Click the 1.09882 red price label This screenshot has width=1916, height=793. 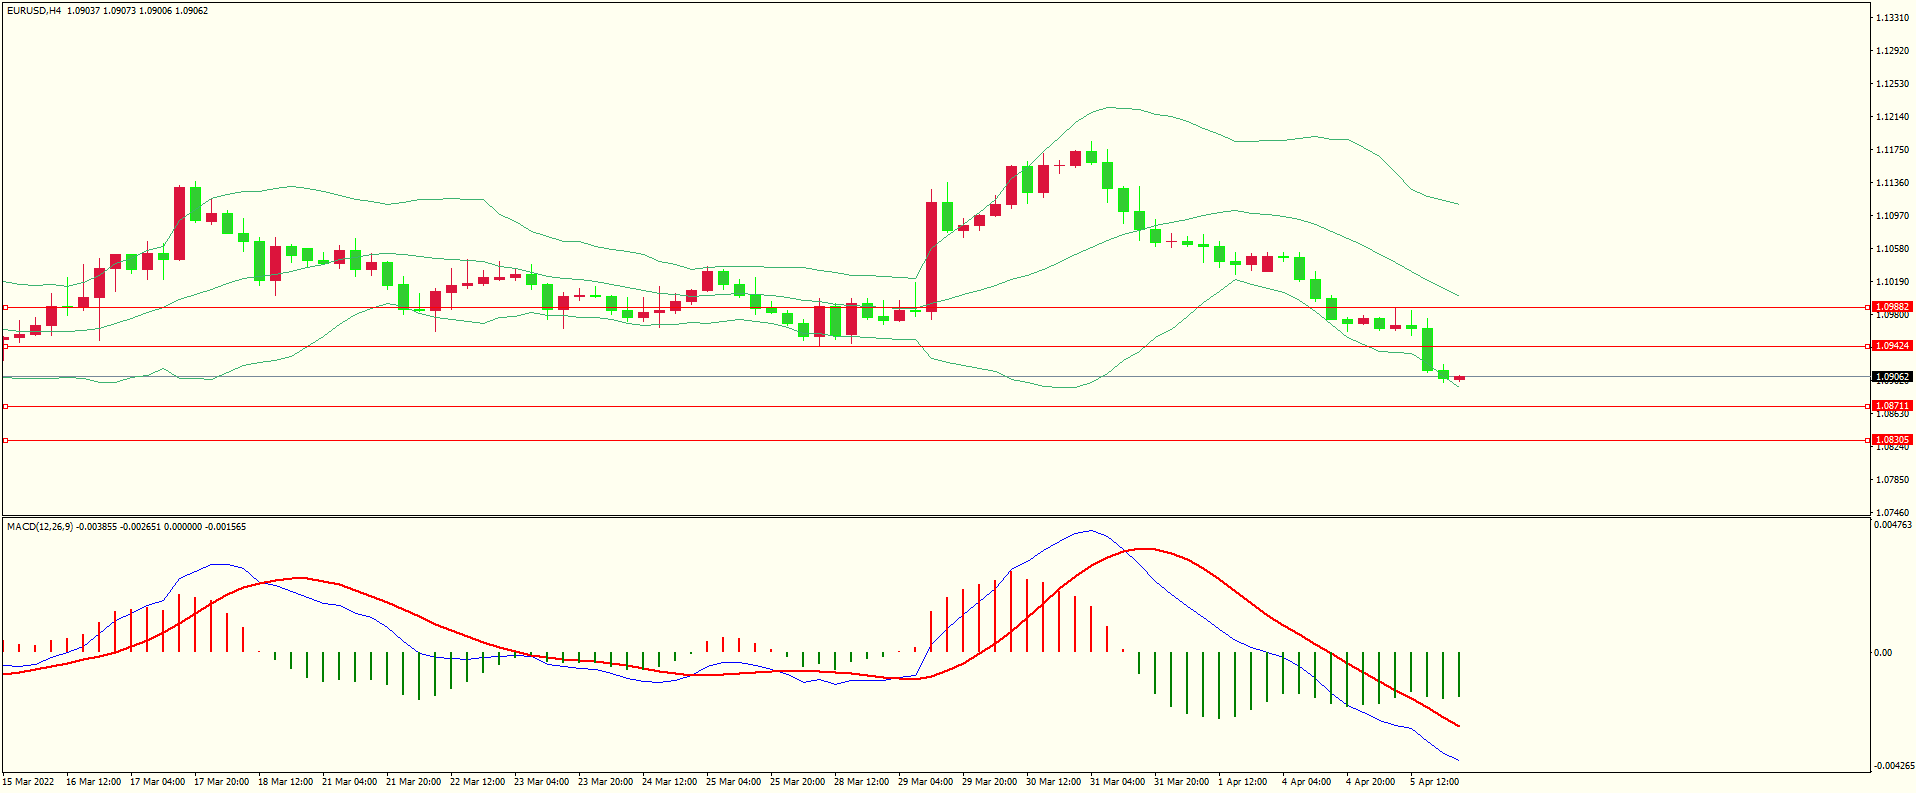[x=1891, y=307]
